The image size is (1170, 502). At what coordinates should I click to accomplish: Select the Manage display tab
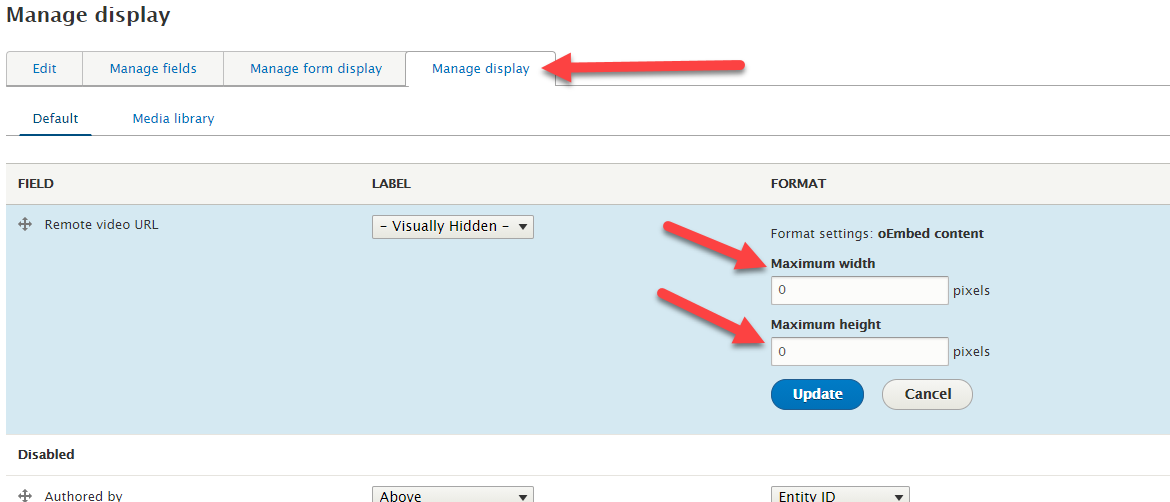tap(481, 69)
